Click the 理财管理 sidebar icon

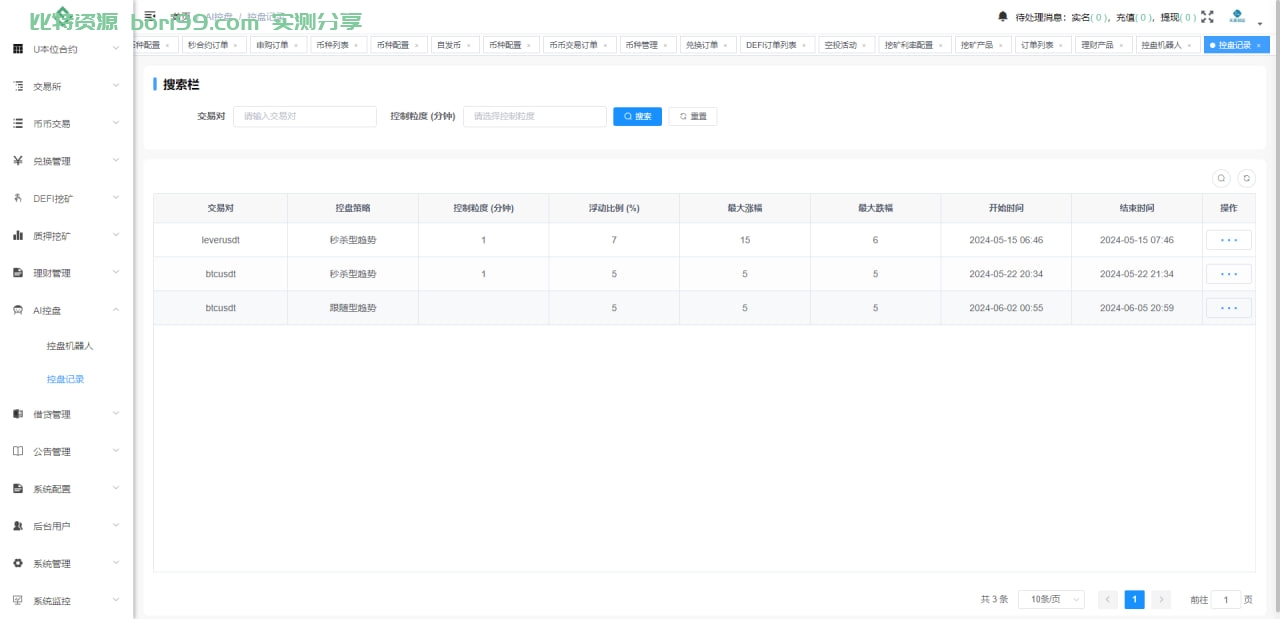coord(18,272)
